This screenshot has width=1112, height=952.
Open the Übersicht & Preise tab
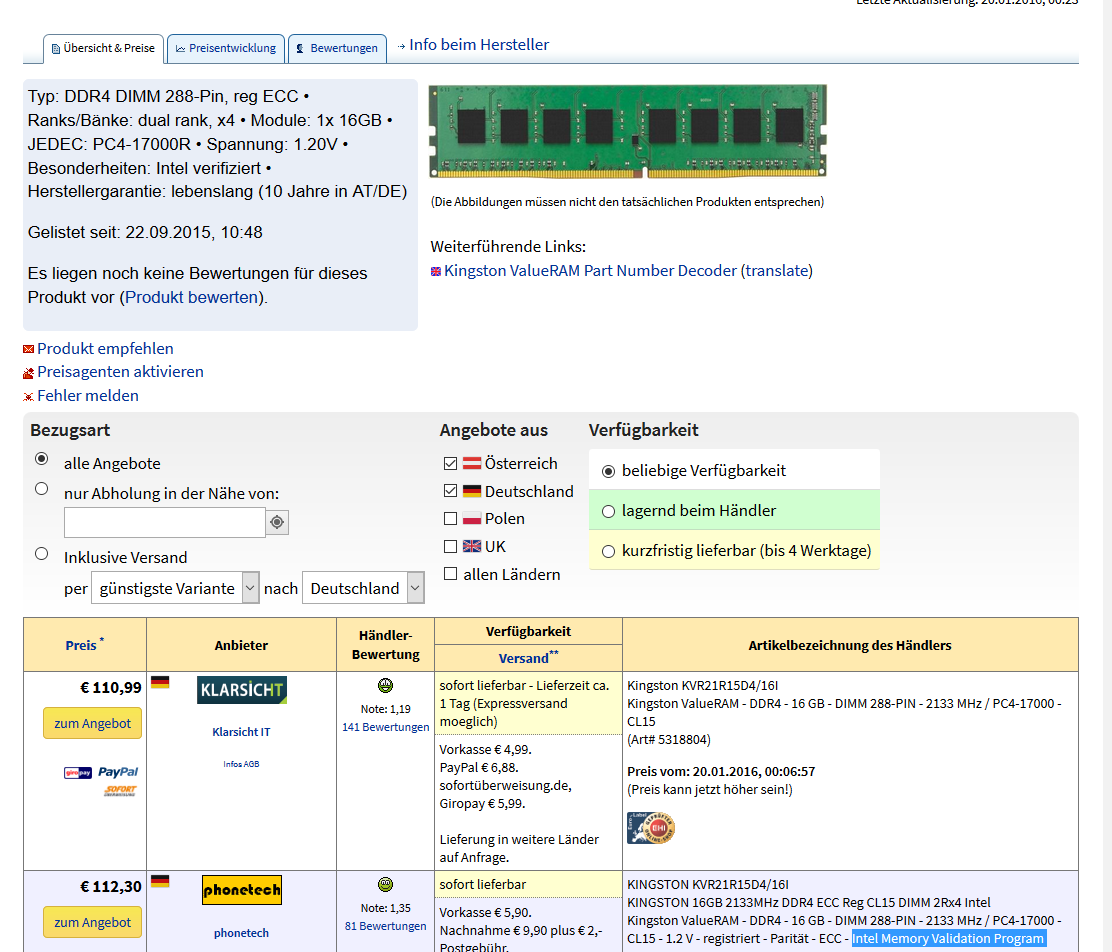pos(104,48)
